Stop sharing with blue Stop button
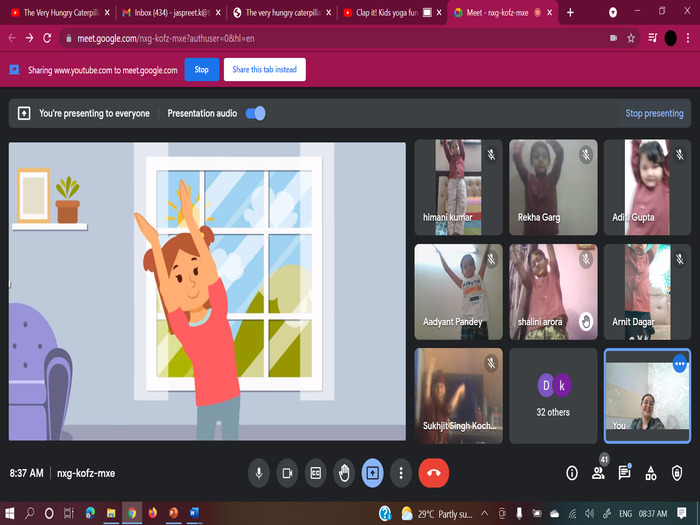The height and width of the screenshot is (525, 700). (202, 70)
